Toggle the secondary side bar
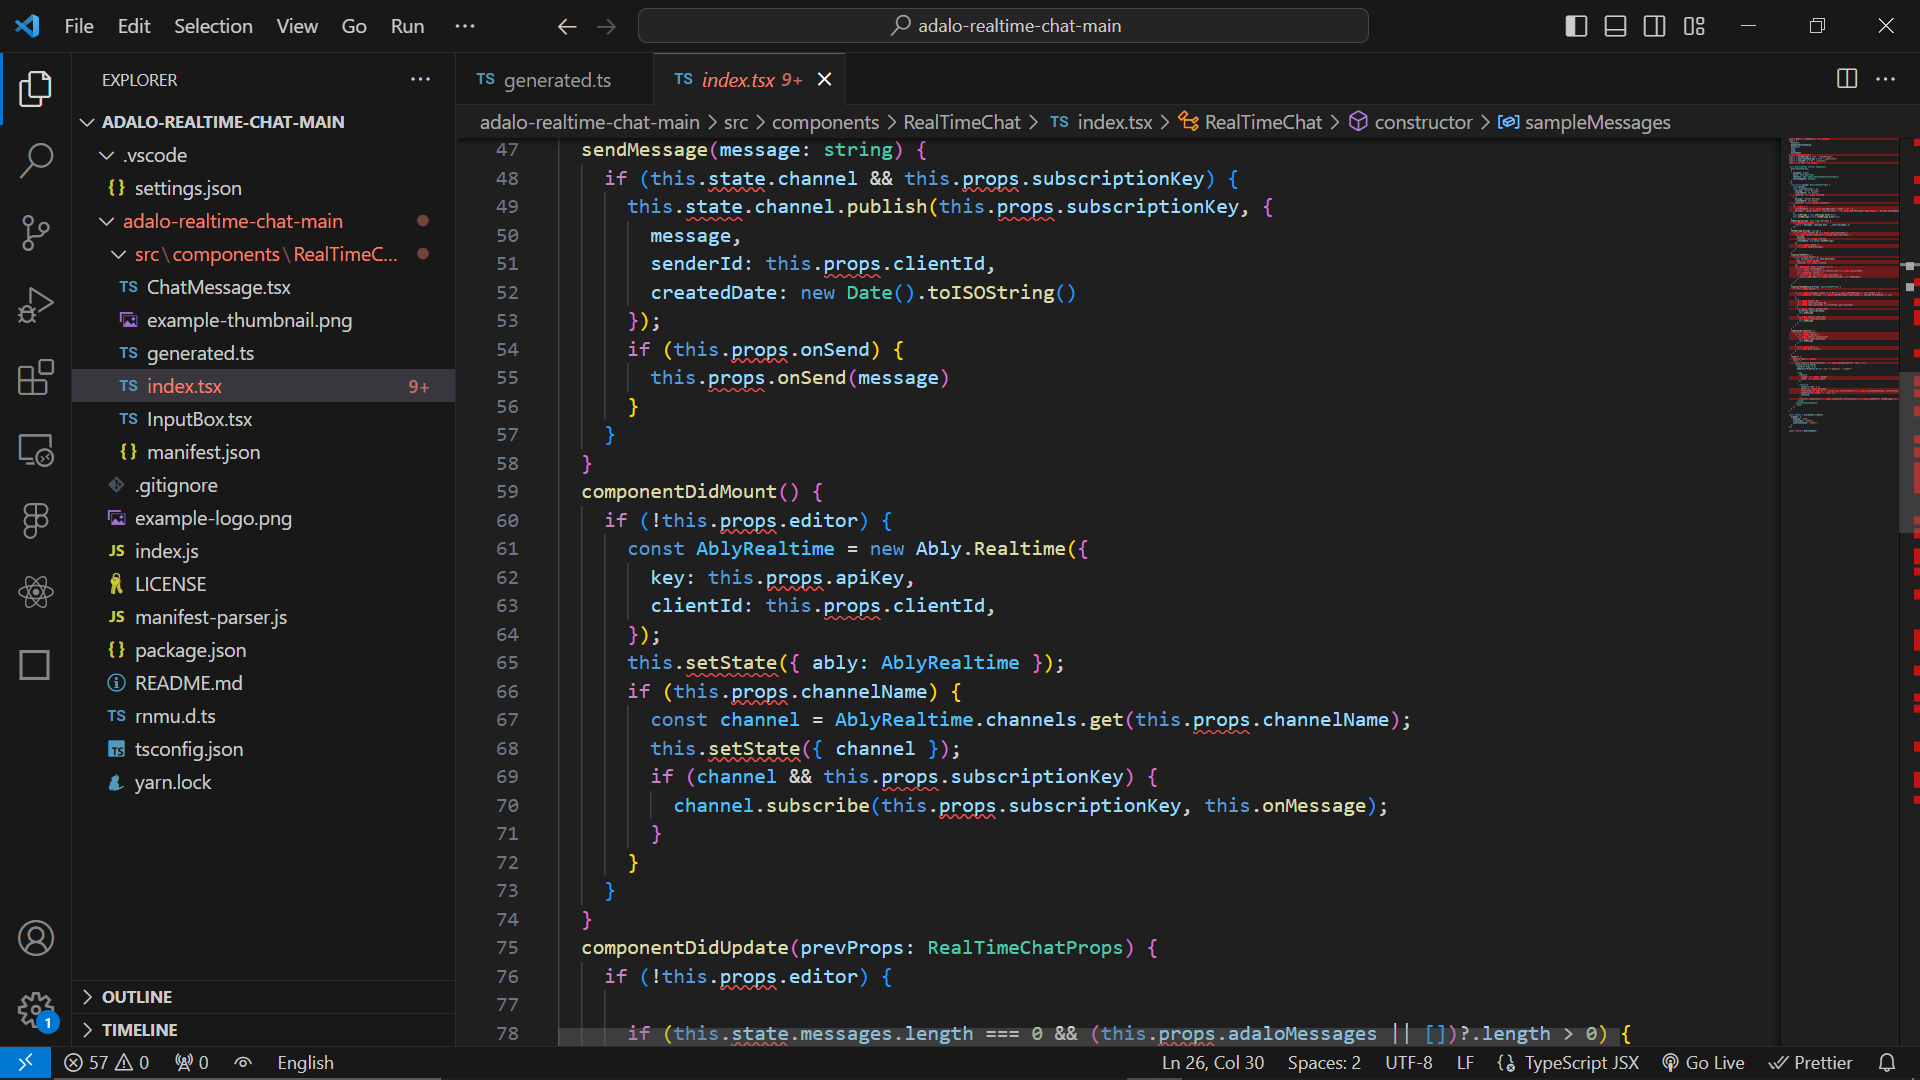The width and height of the screenshot is (1920, 1080). click(1654, 26)
